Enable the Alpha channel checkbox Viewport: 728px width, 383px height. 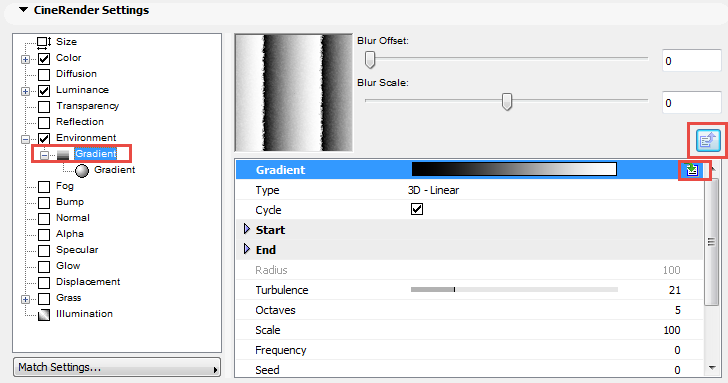pos(44,235)
